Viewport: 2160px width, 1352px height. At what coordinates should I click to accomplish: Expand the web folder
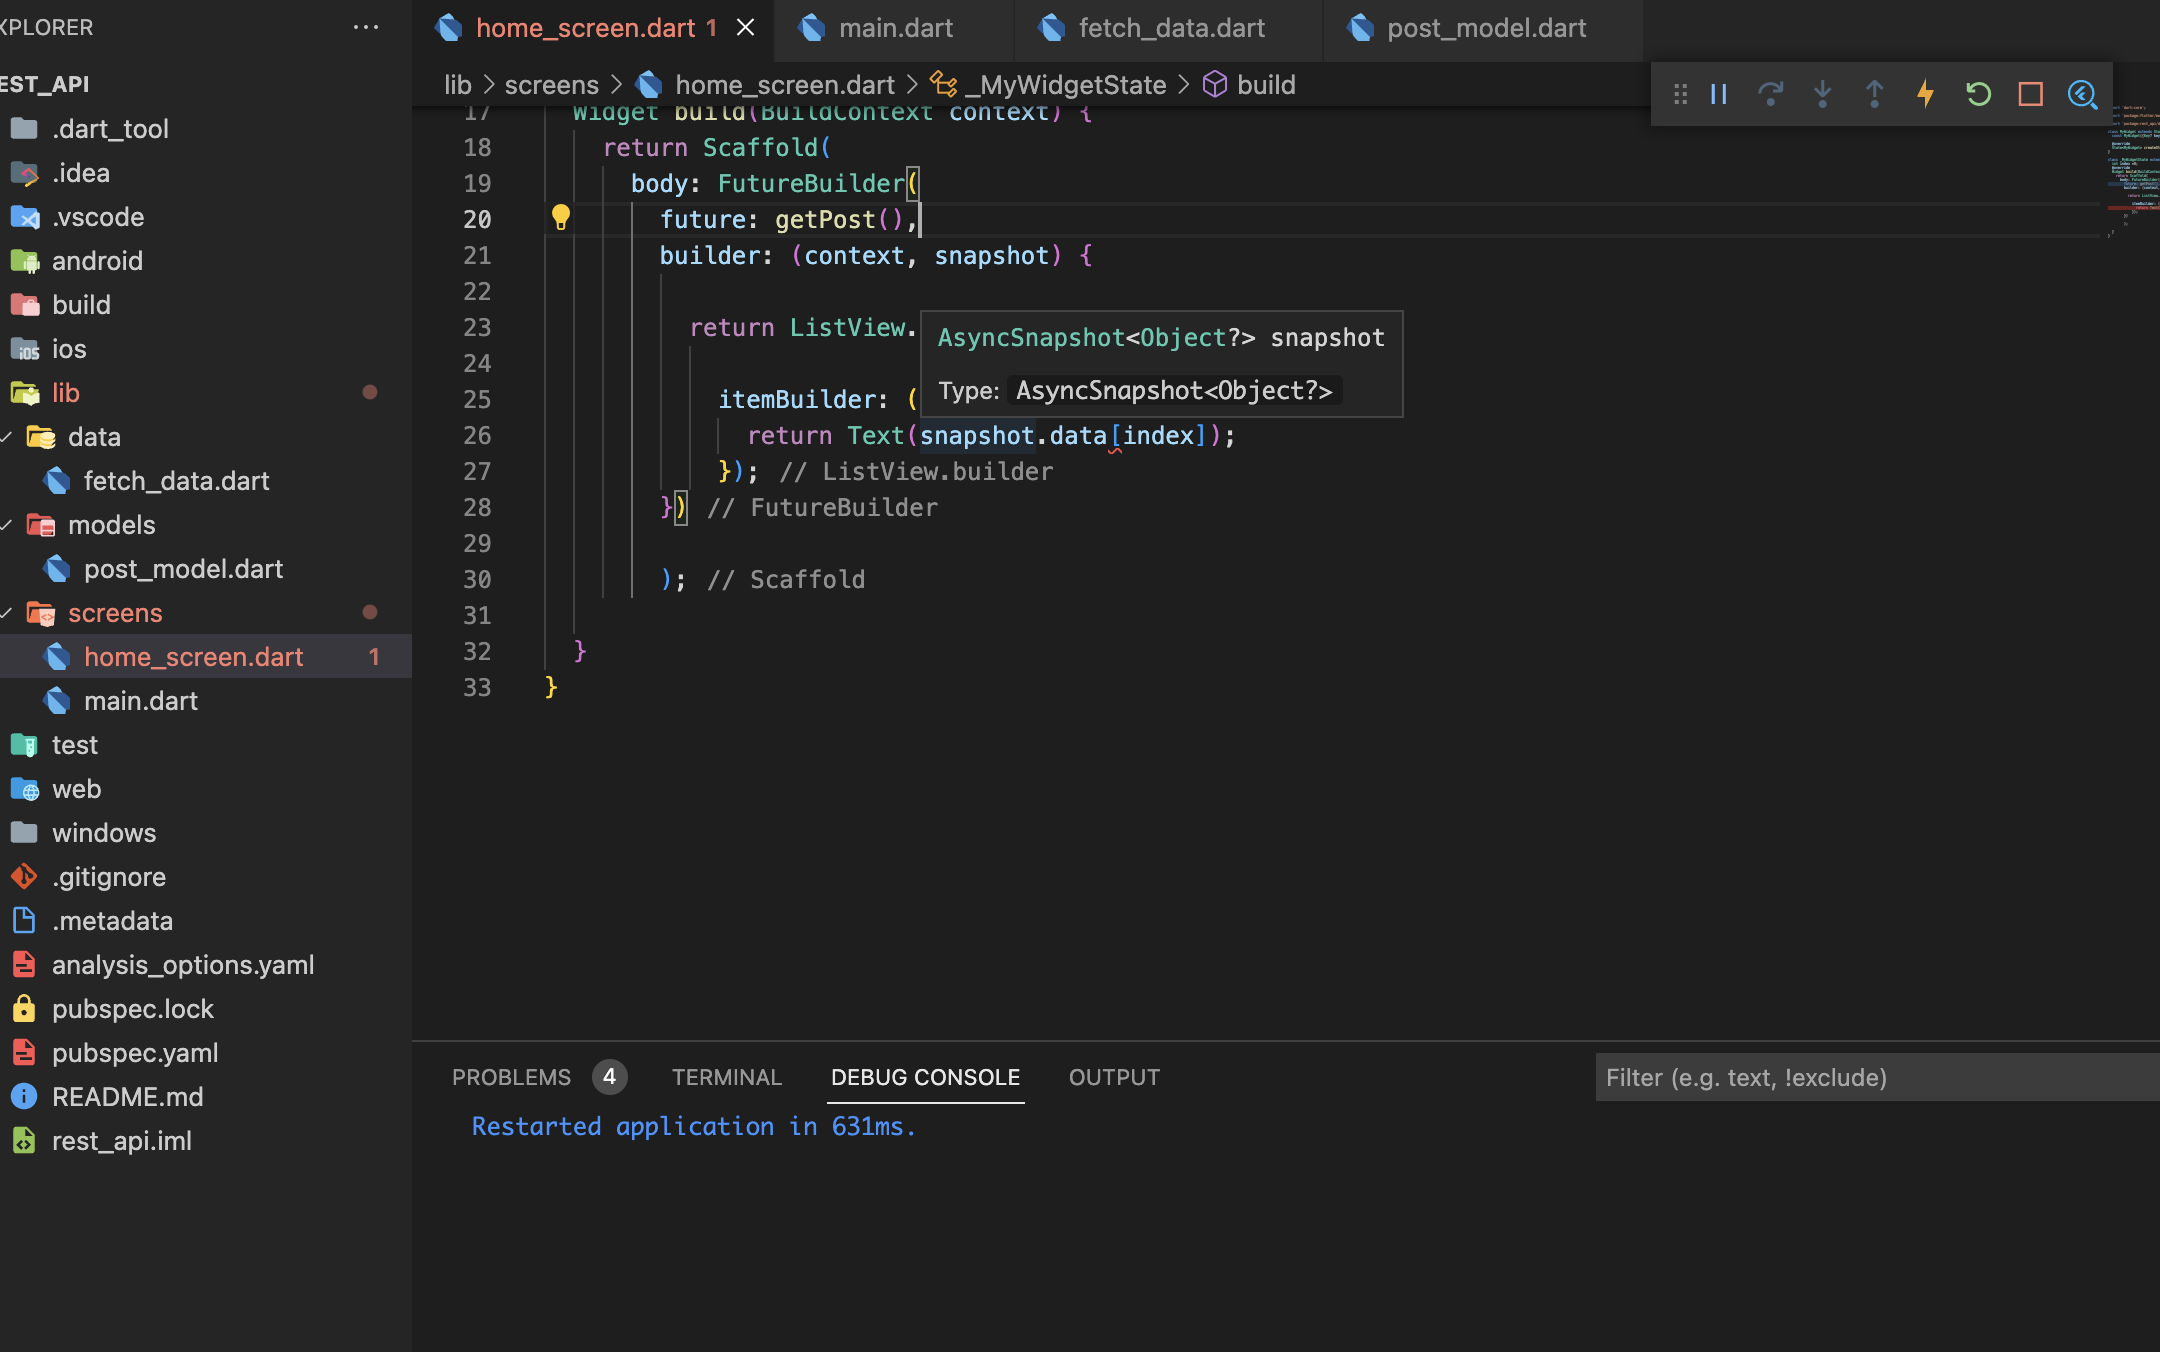206,789
